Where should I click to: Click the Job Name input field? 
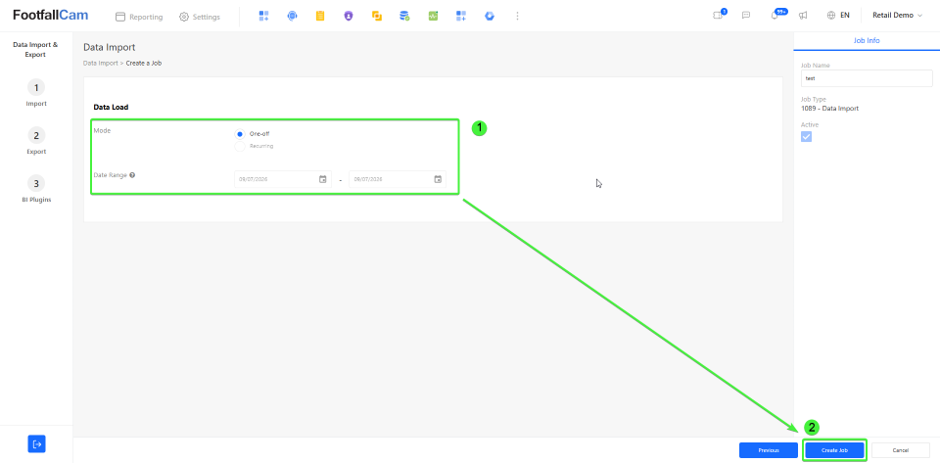[x=866, y=78]
